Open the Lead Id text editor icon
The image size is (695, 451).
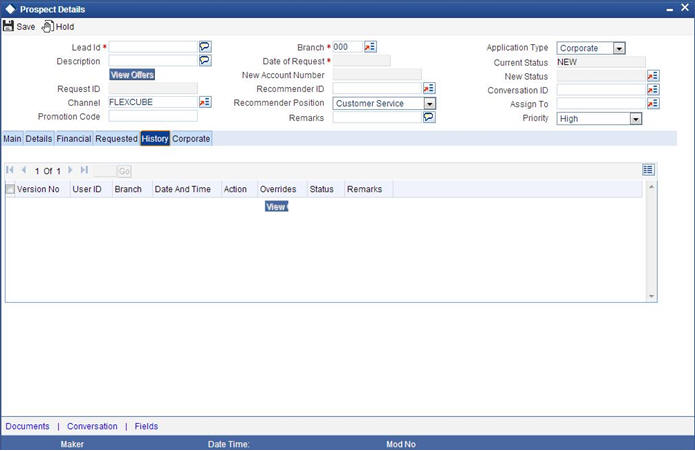pos(205,47)
